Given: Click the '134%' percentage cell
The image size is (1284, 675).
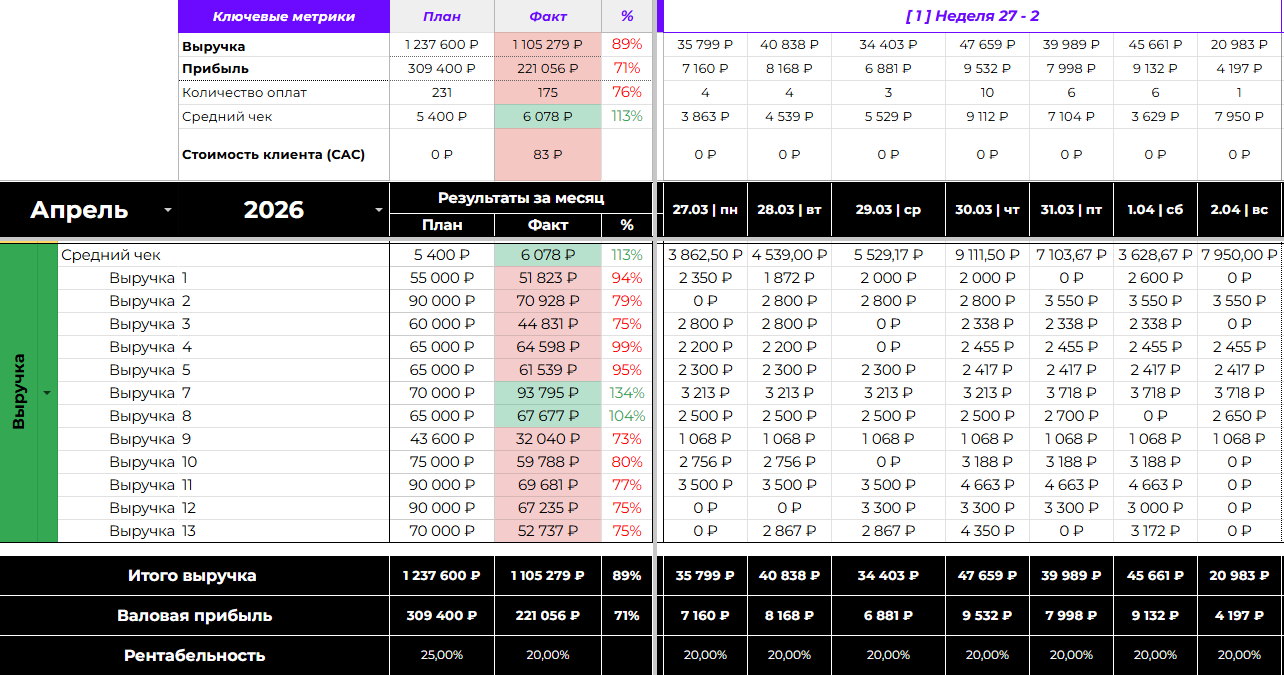Looking at the screenshot, I should (x=627, y=393).
